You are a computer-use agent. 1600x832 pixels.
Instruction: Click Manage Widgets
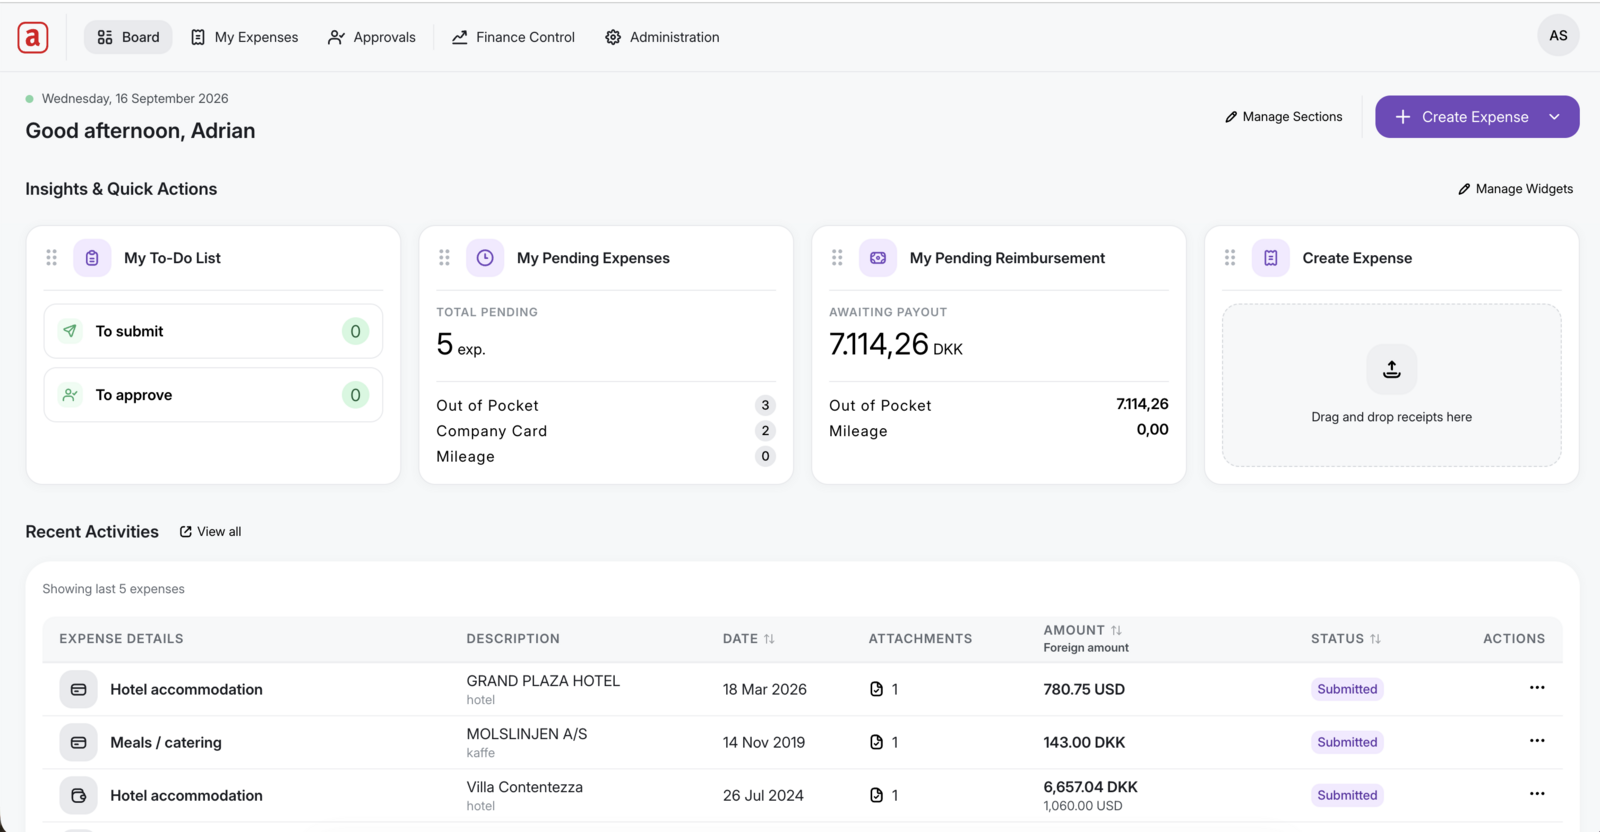1515,189
